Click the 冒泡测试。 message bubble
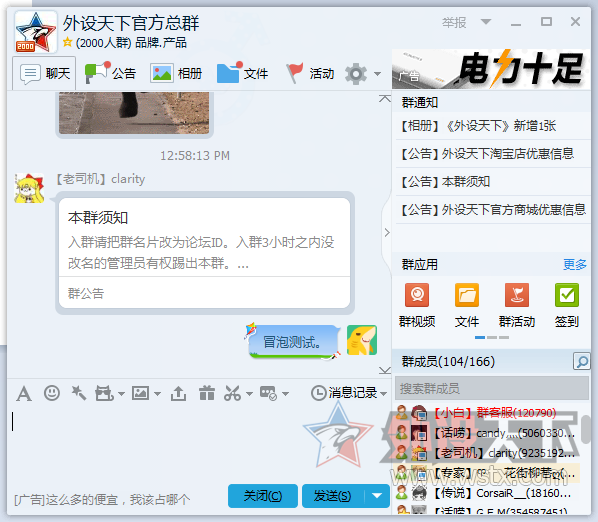Screen dimensions: 598x522 [293, 342]
